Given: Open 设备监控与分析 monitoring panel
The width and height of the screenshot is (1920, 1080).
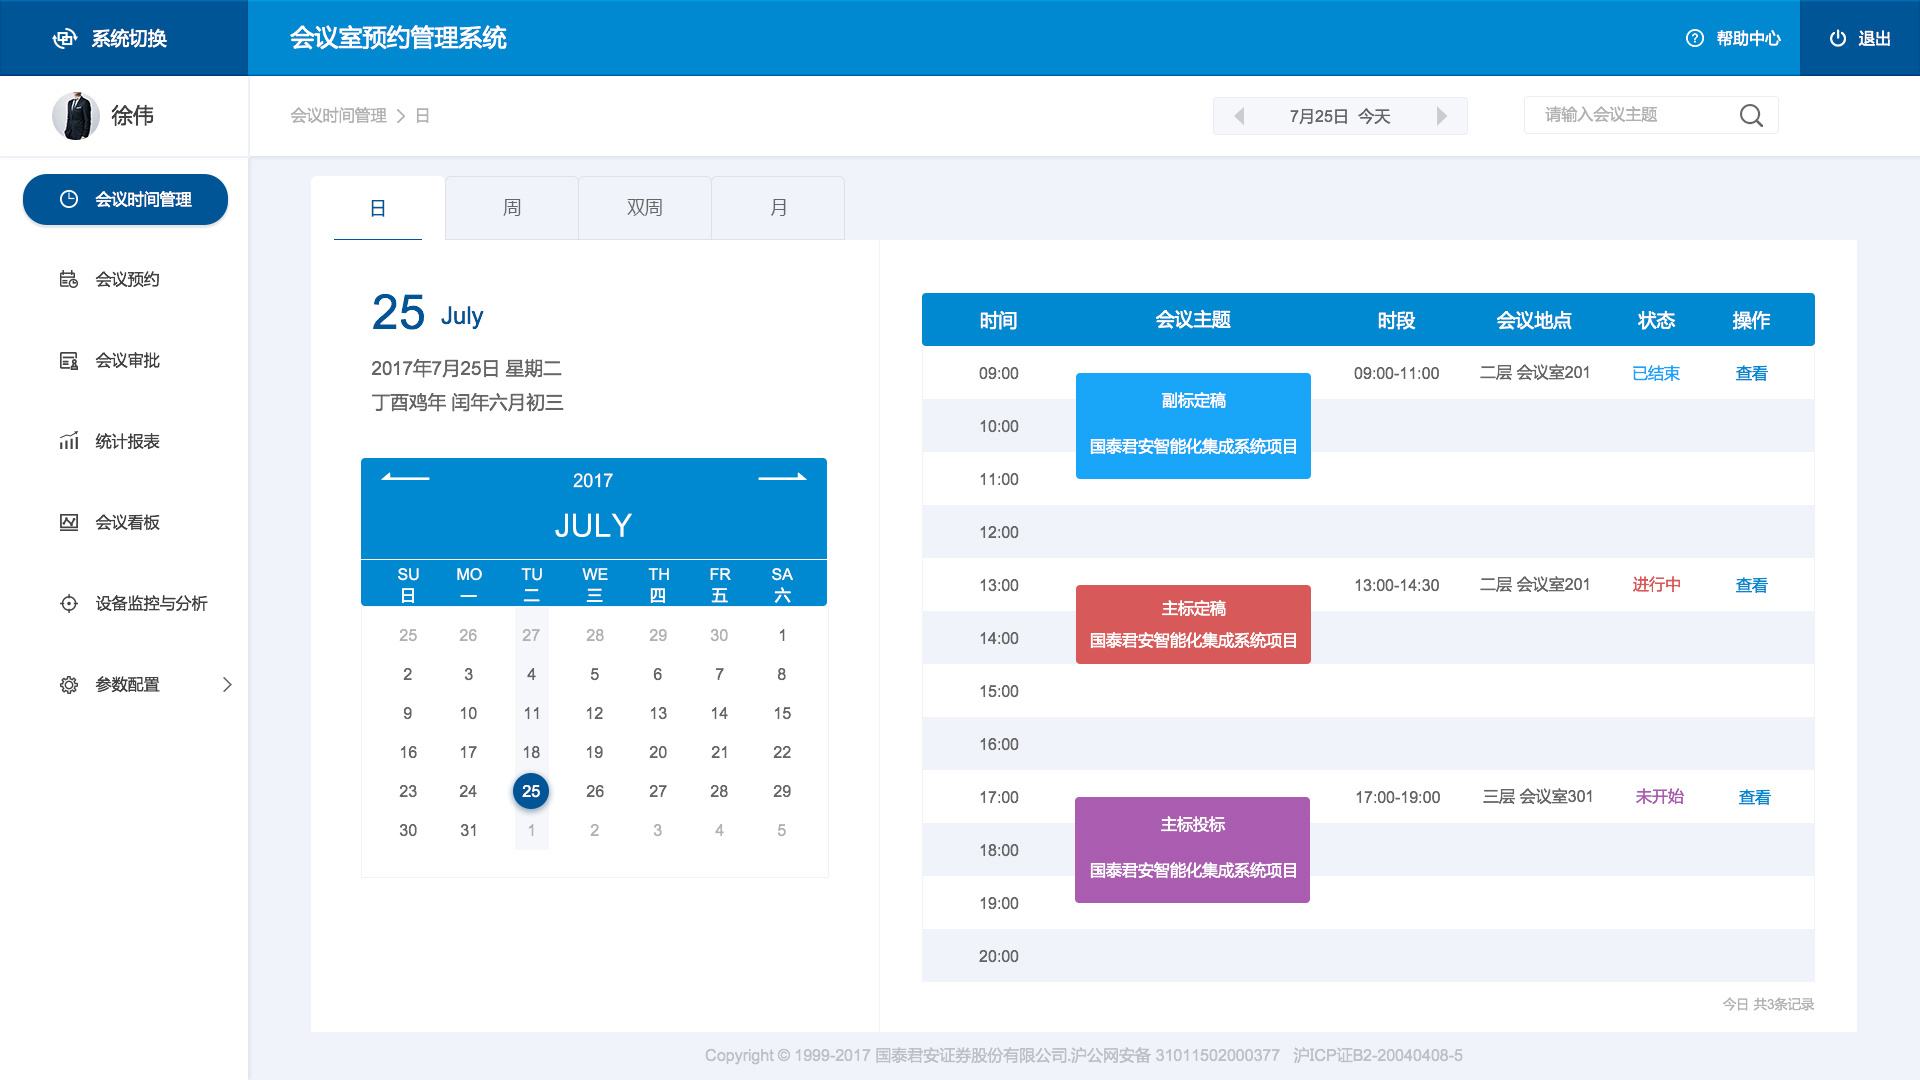Looking at the screenshot, I should (x=68, y=604).
